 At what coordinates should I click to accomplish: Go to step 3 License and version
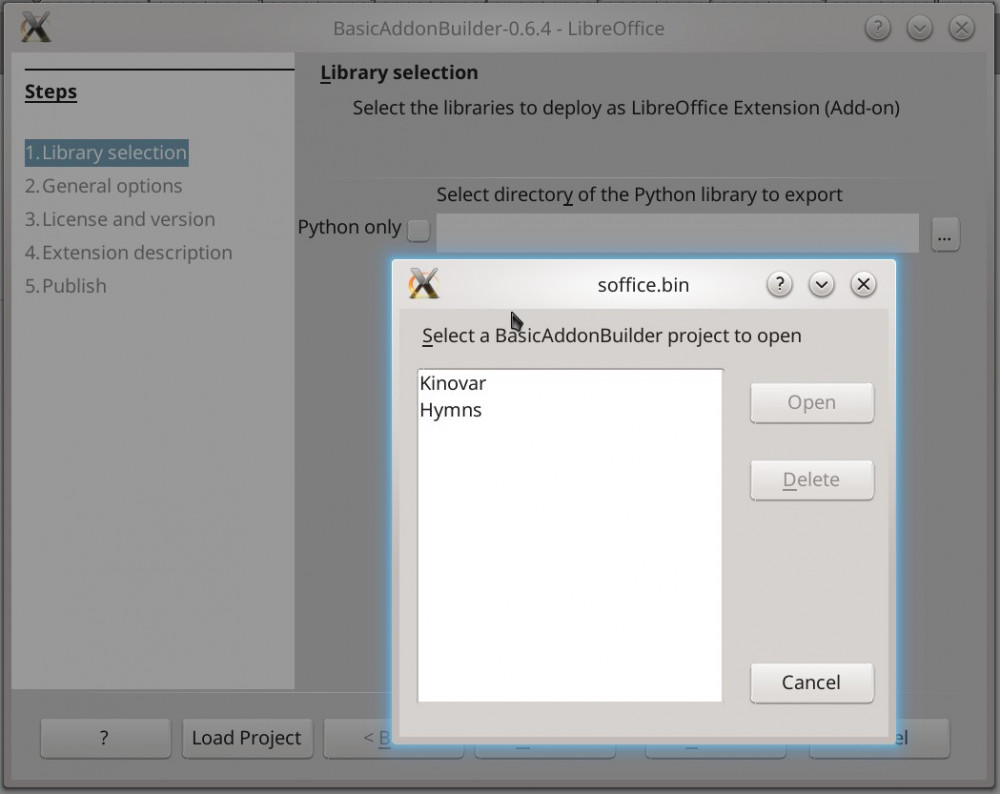pyautogui.click(x=121, y=219)
